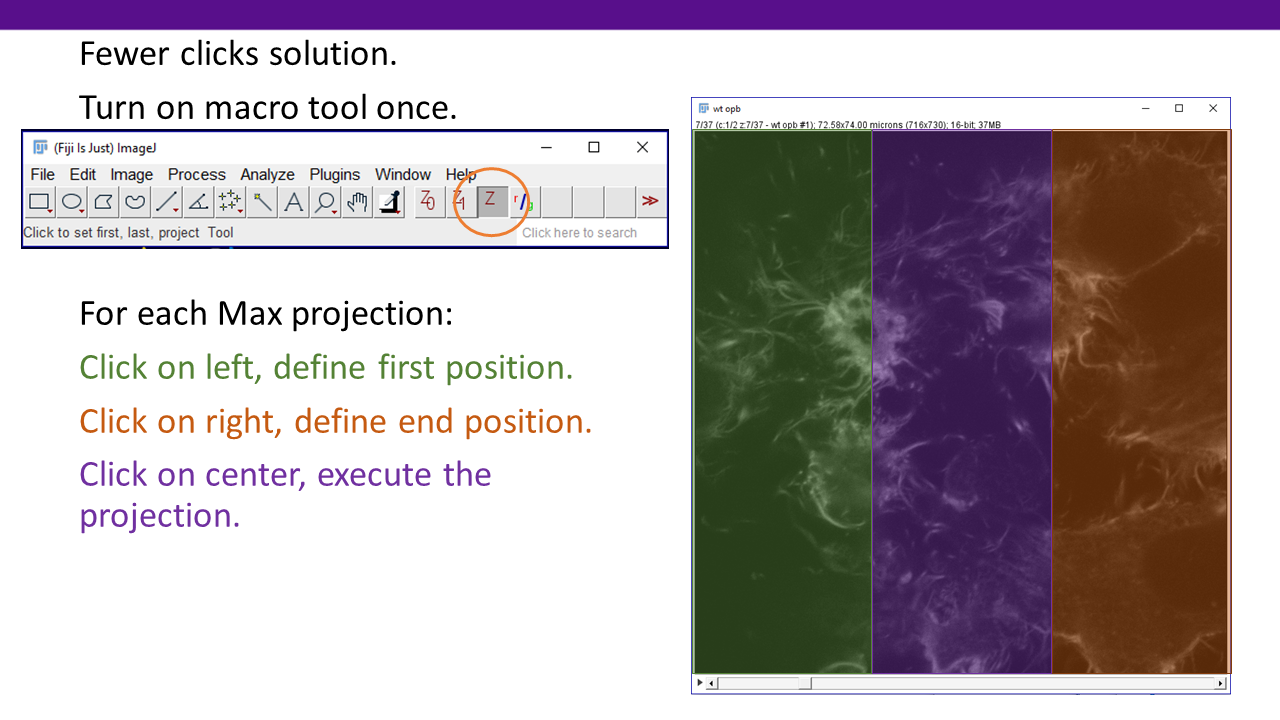Click the Z0 first-slice macro tool

coord(428,202)
